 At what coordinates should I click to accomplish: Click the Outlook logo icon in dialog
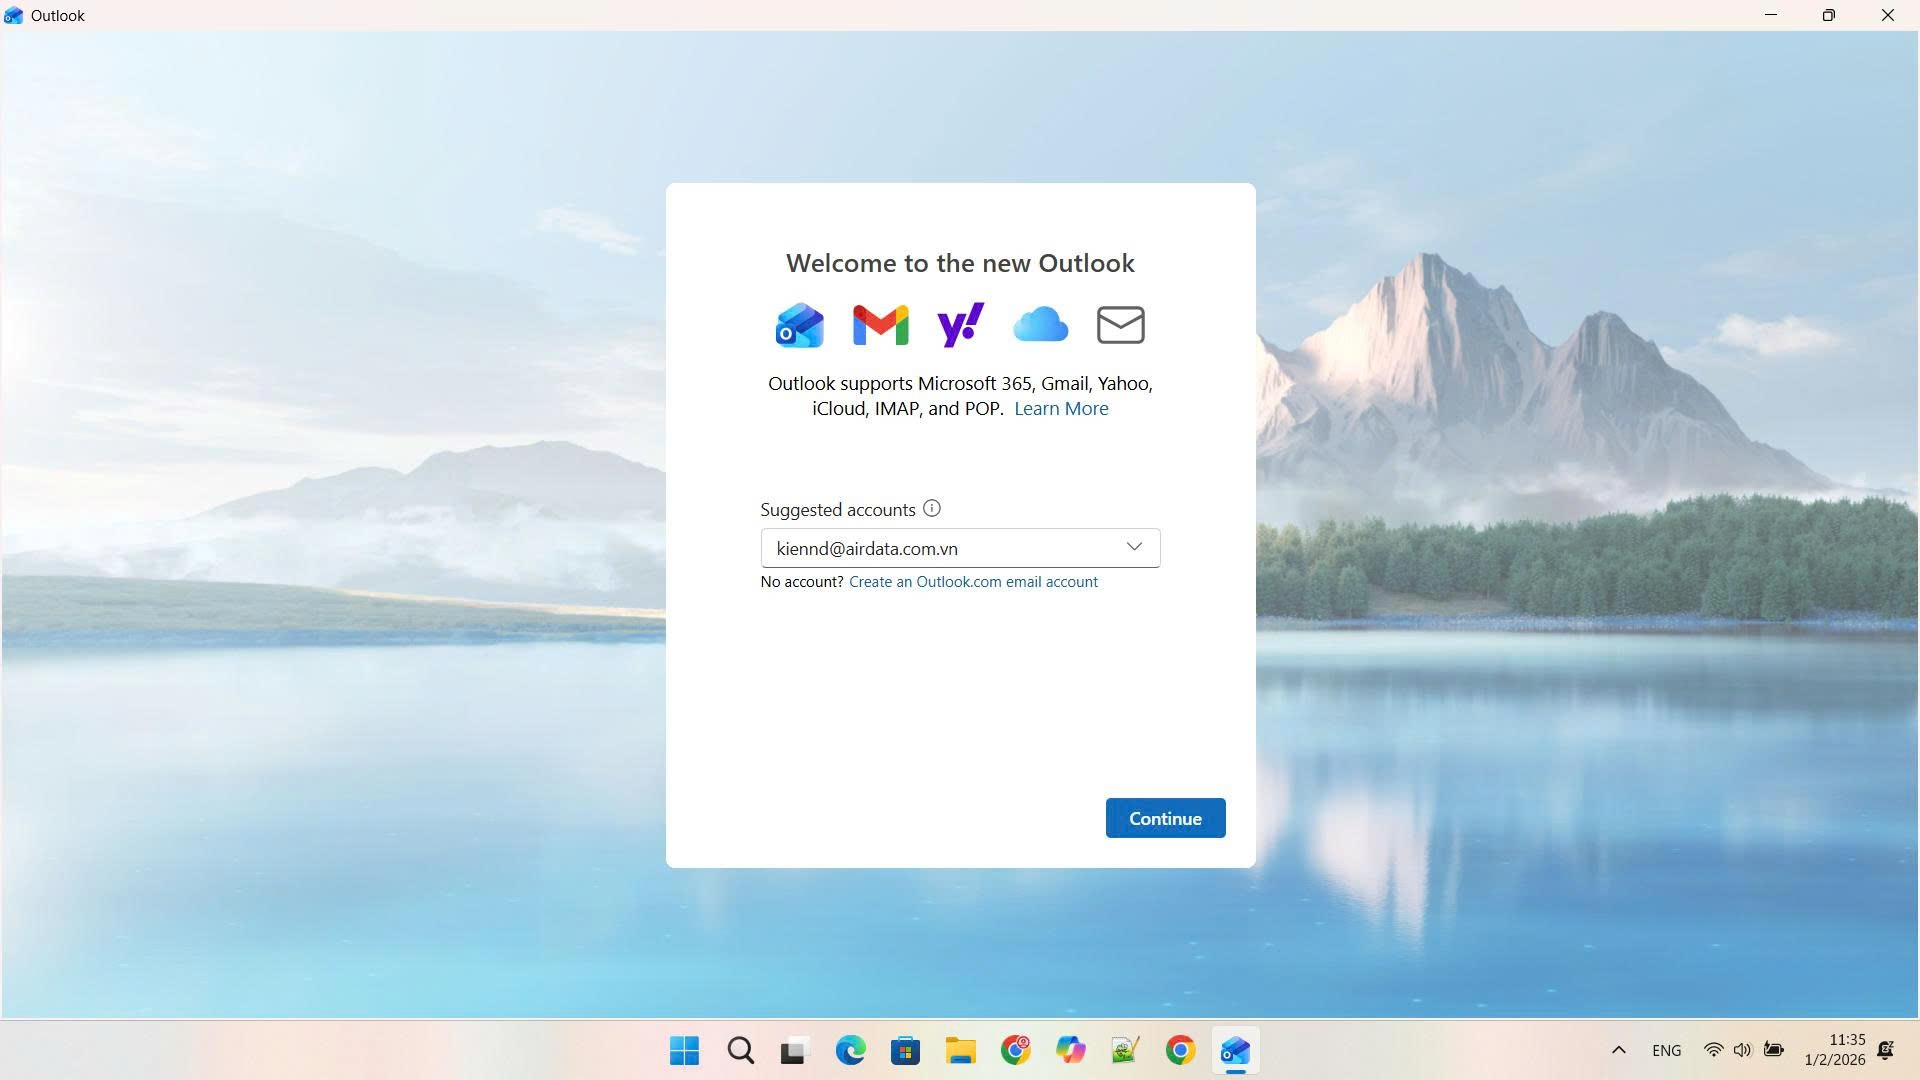pyautogui.click(x=799, y=325)
